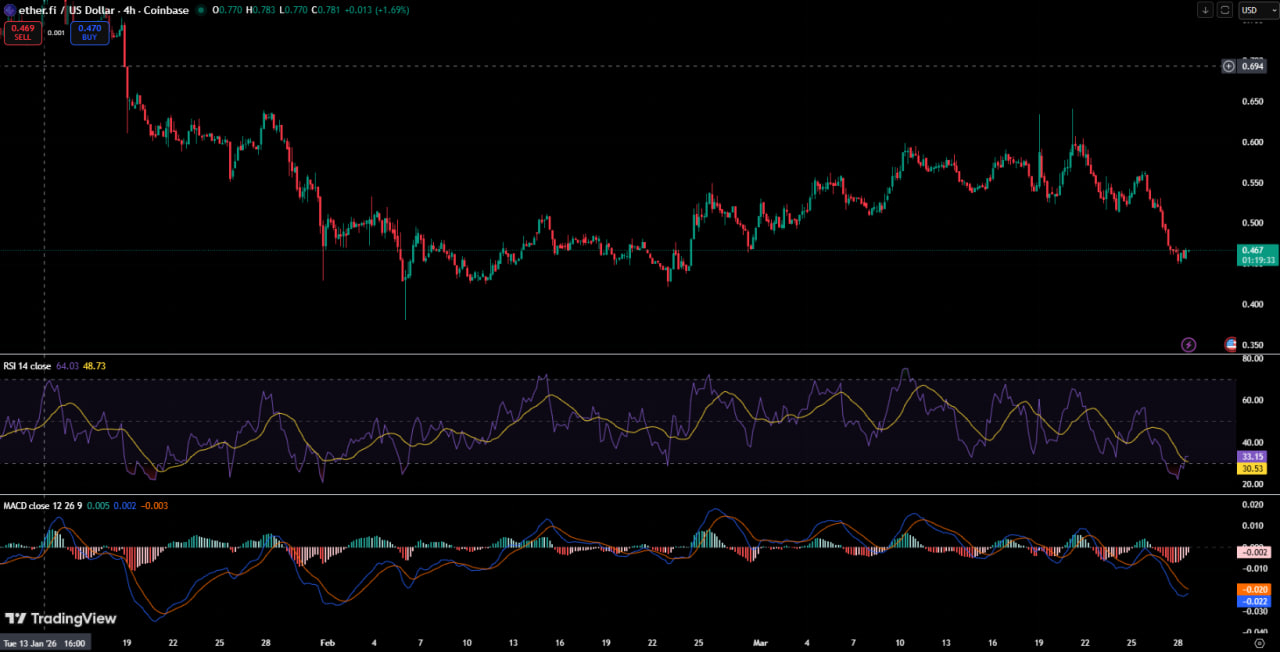This screenshot has height=652, width=1280.
Task: Click the RSI value 64.03
Action: [67, 366]
